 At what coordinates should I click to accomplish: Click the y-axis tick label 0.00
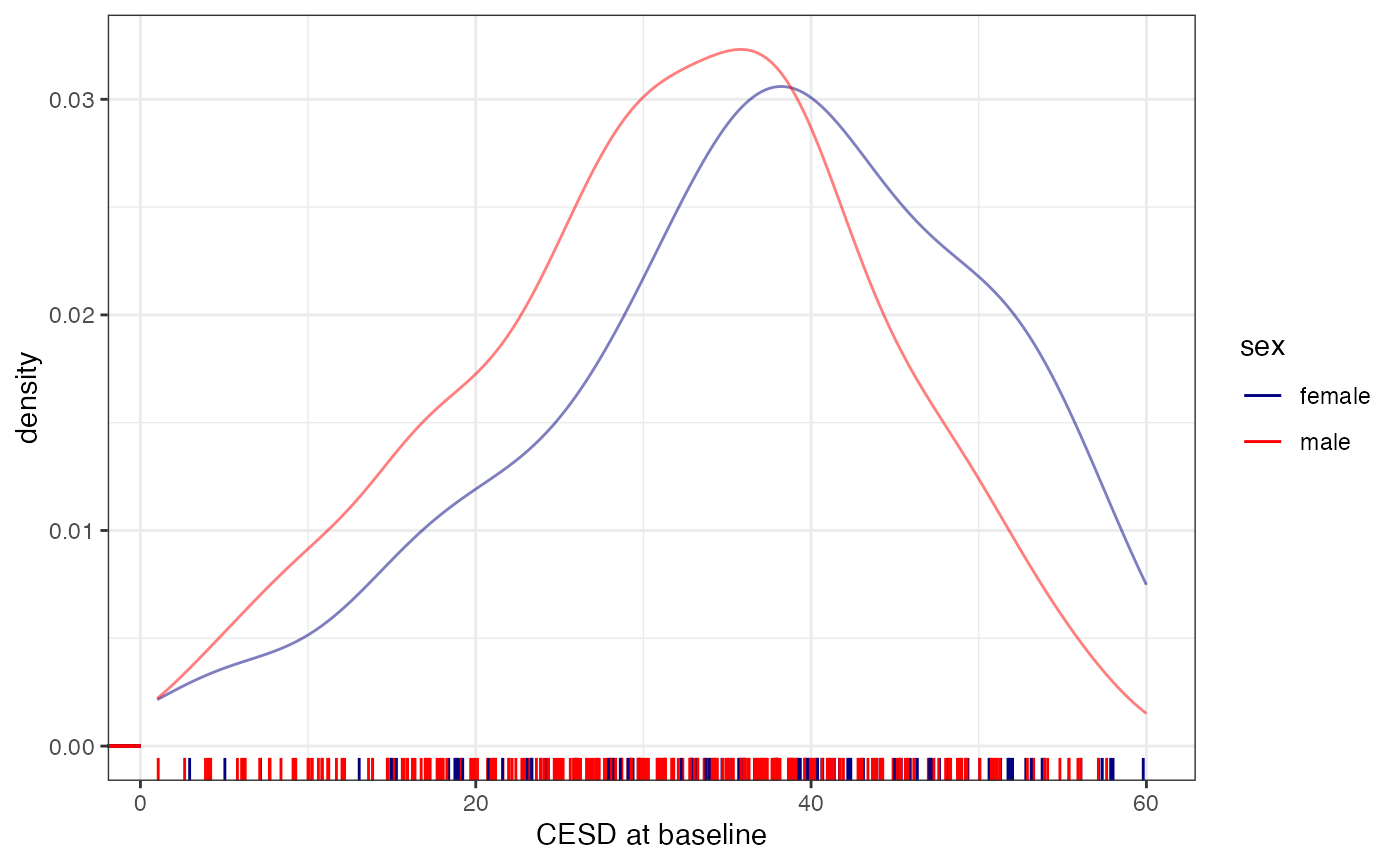pyautogui.click(x=72, y=746)
